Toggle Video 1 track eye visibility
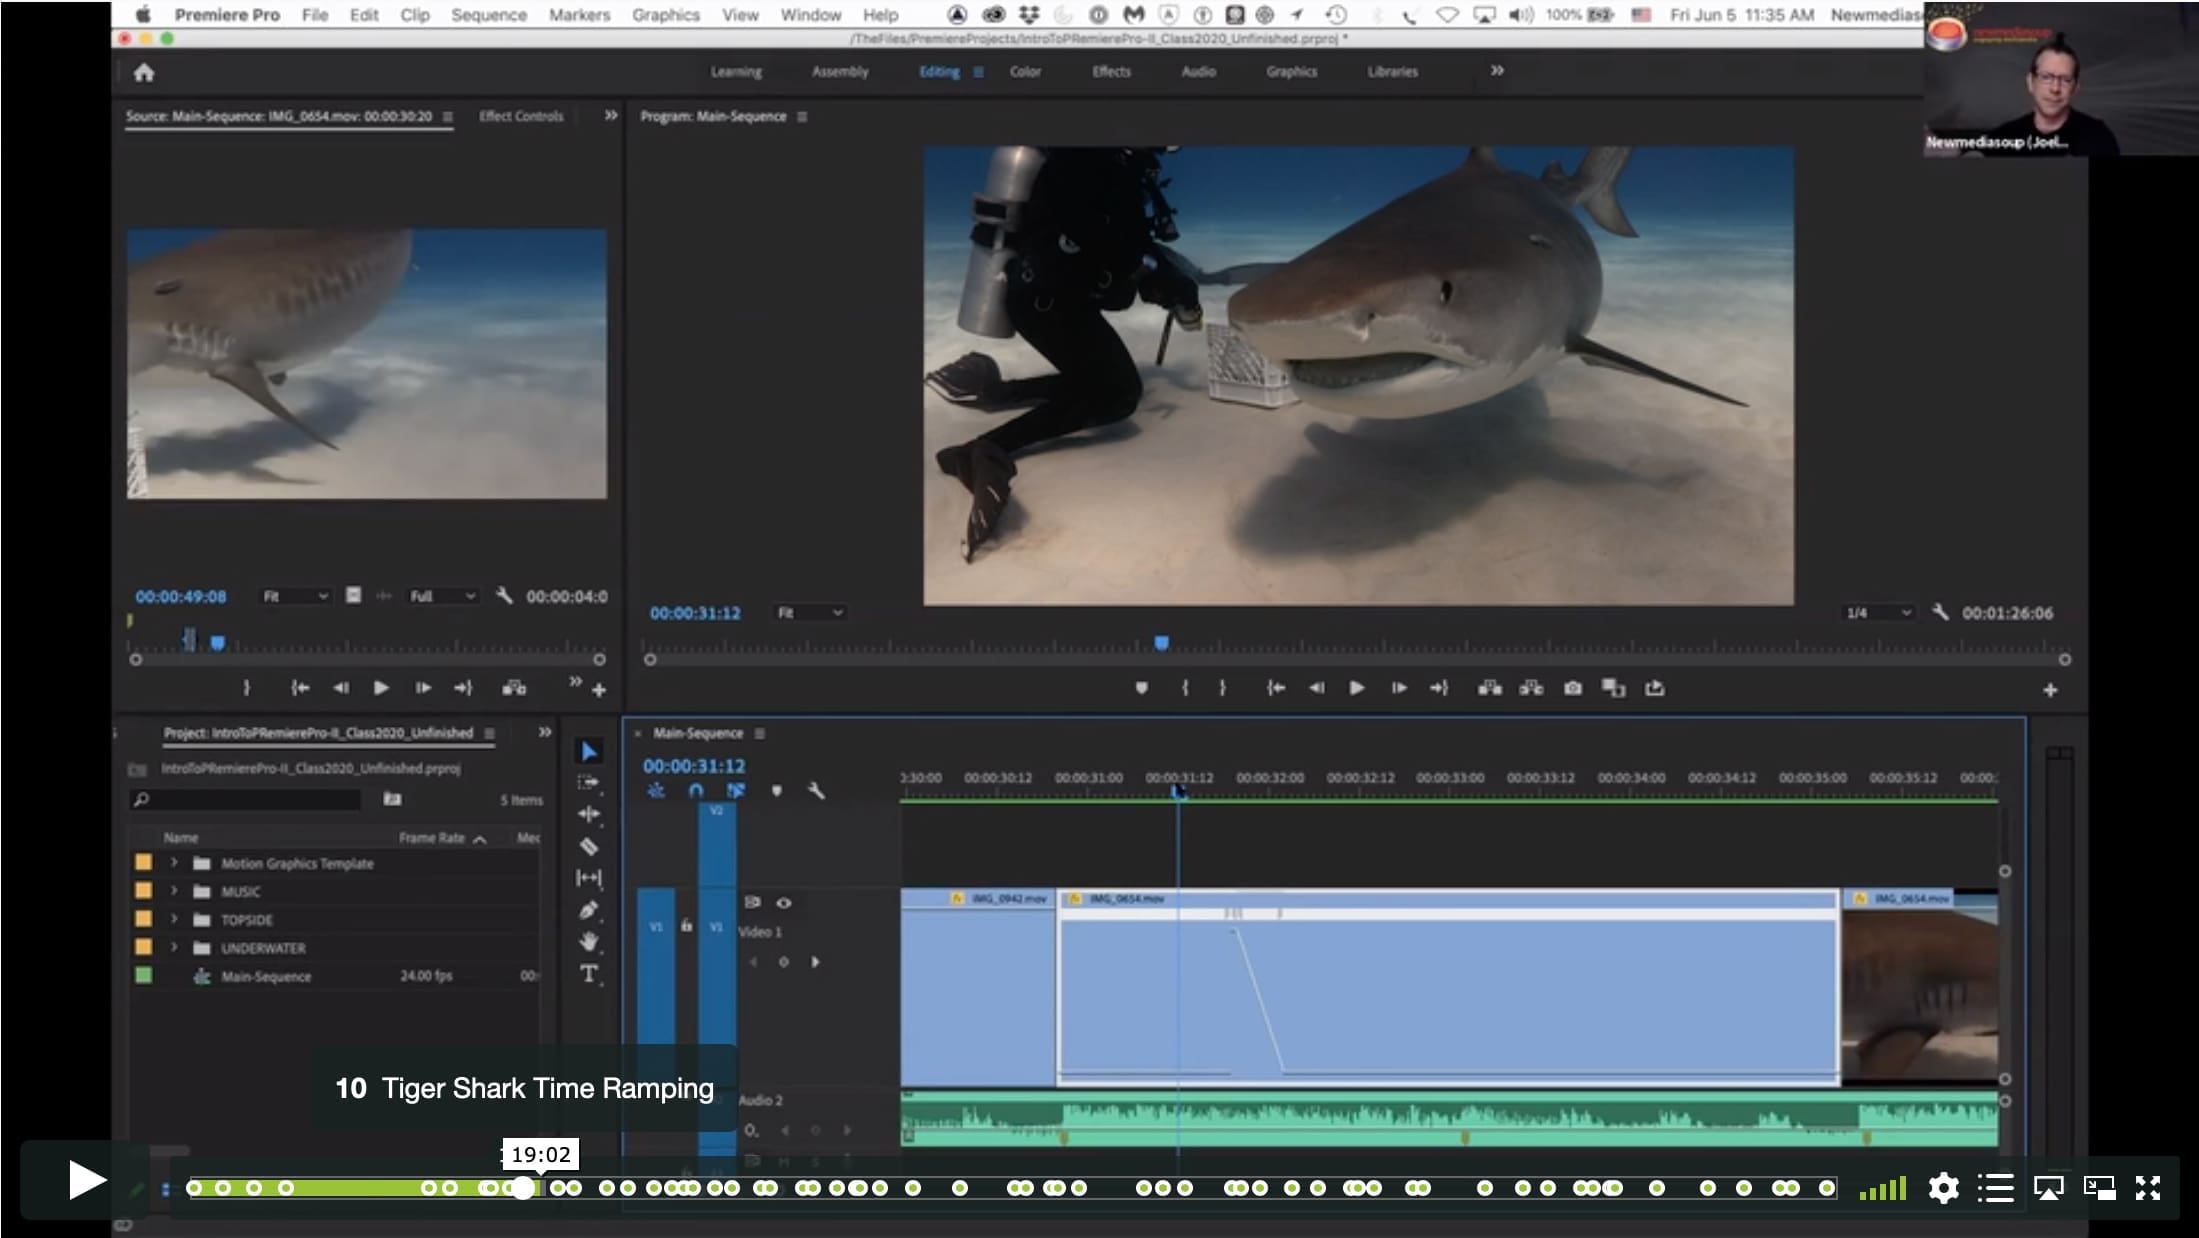Viewport: 2199px width, 1238px height. [784, 903]
